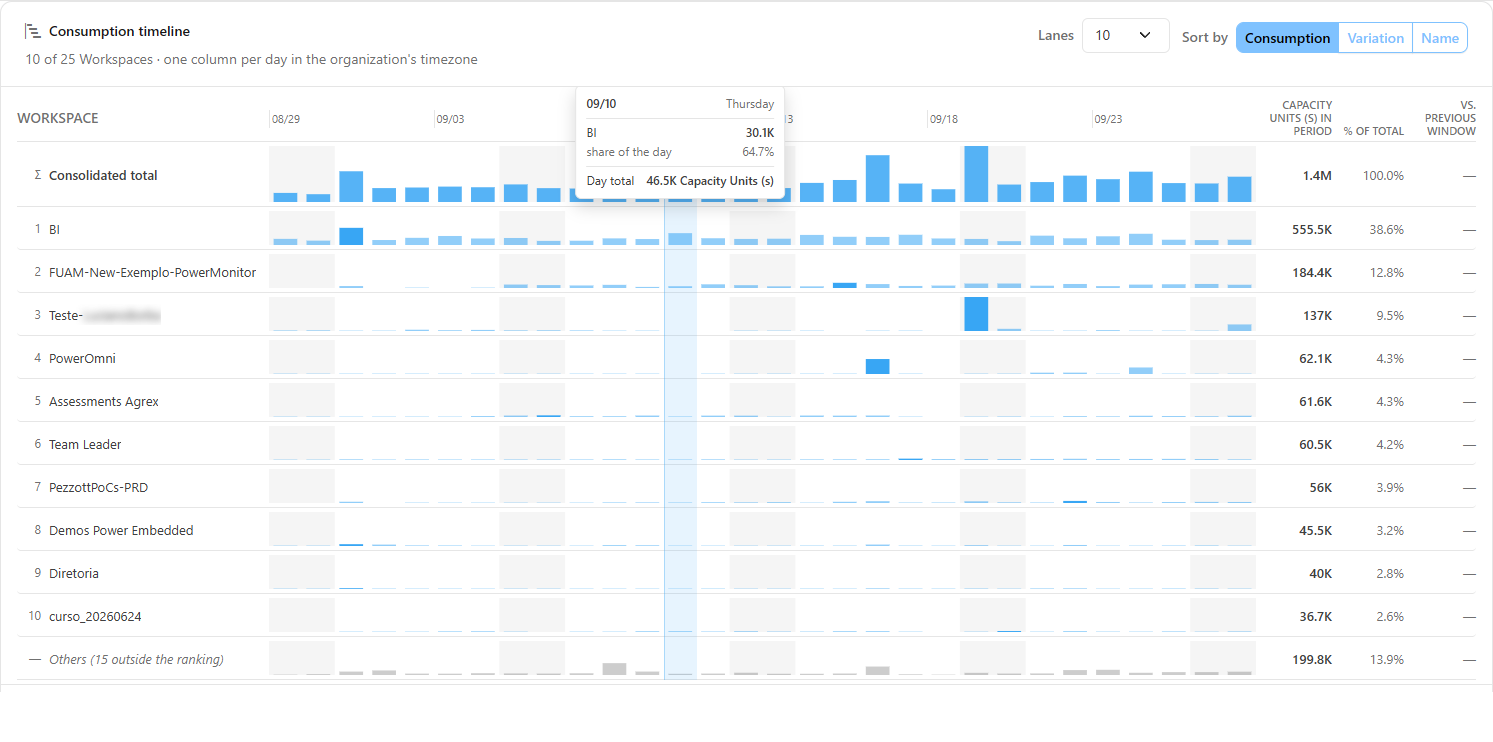Click the 1.4M consolidated total value

point(1317,175)
